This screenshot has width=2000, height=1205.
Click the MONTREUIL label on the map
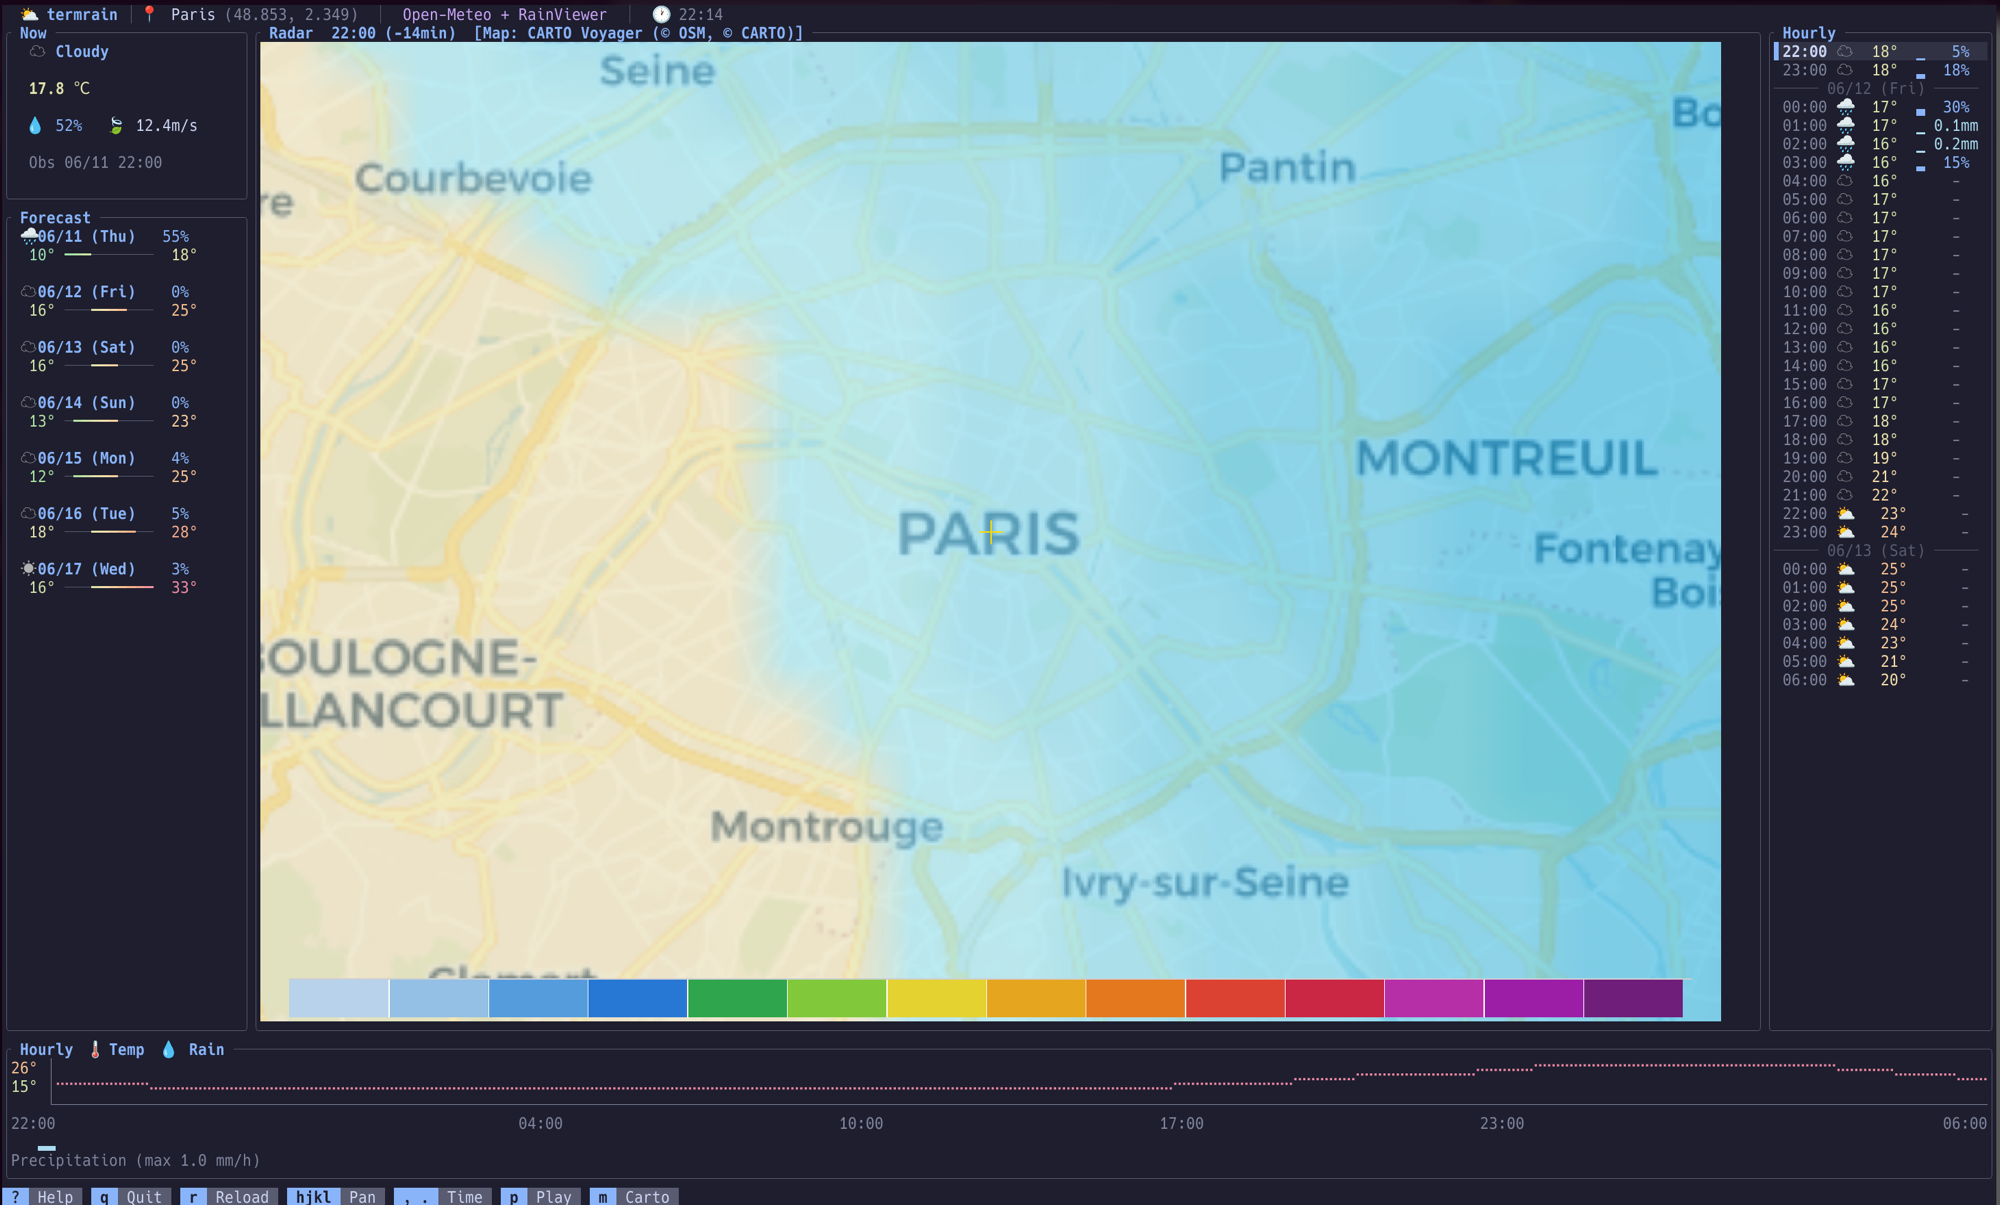point(1506,458)
